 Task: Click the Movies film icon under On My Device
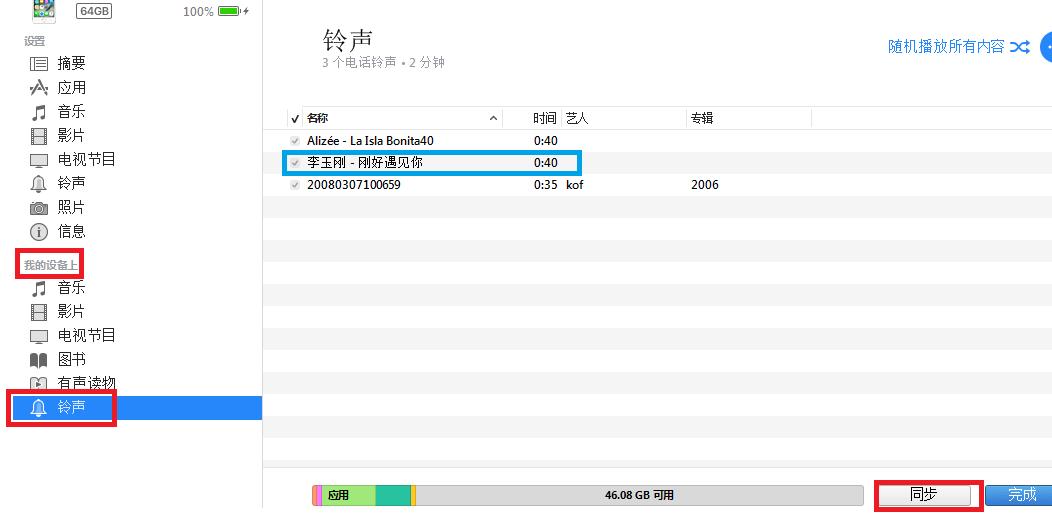pos(39,312)
